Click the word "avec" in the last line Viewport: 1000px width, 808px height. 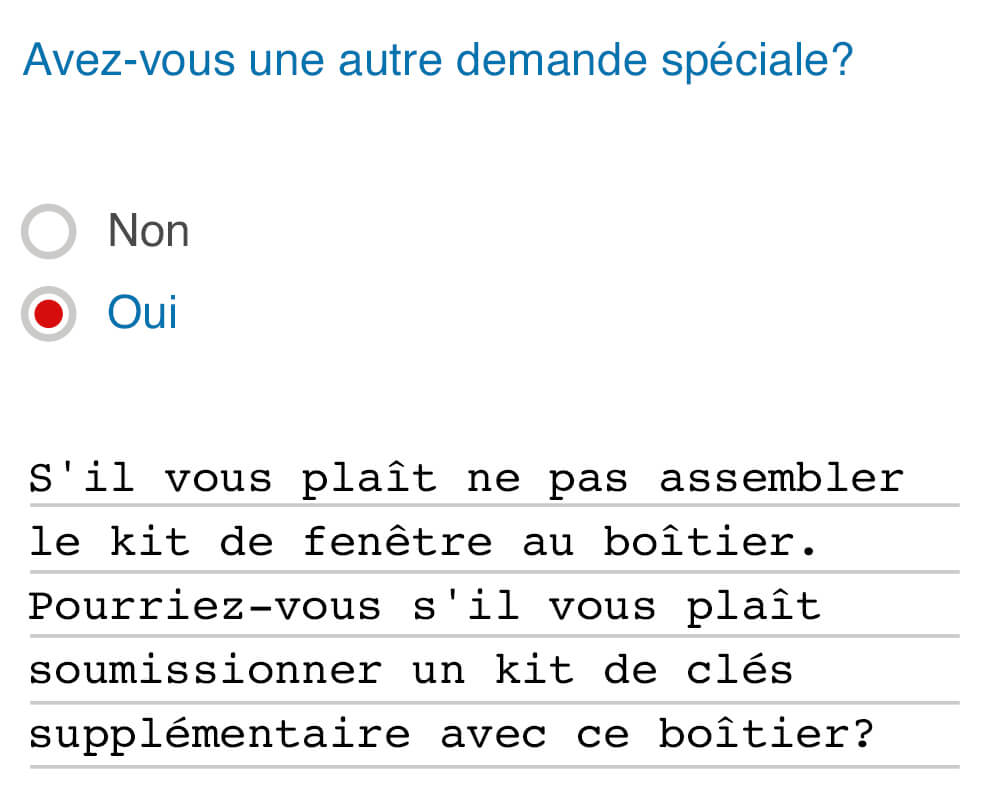tap(493, 736)
